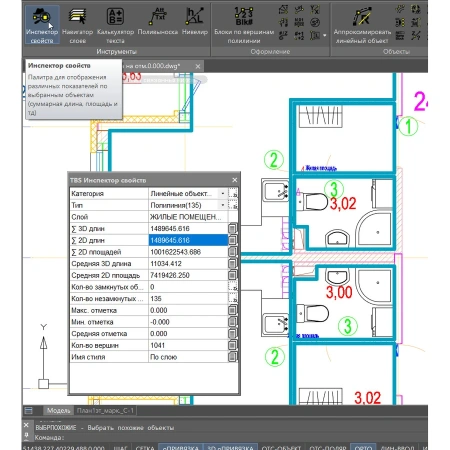
Task: Click the Z/? slash icon in Объекты
Action: coord(416,35)
